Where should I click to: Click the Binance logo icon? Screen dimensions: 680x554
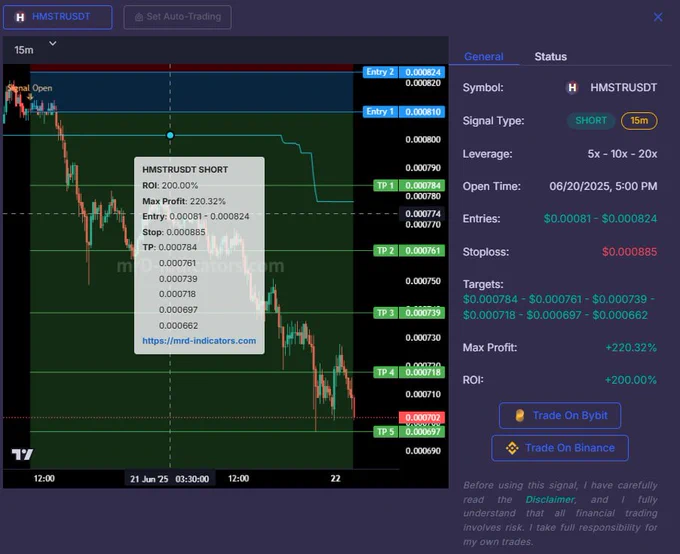pyautogui.click(x=512, y=448)
